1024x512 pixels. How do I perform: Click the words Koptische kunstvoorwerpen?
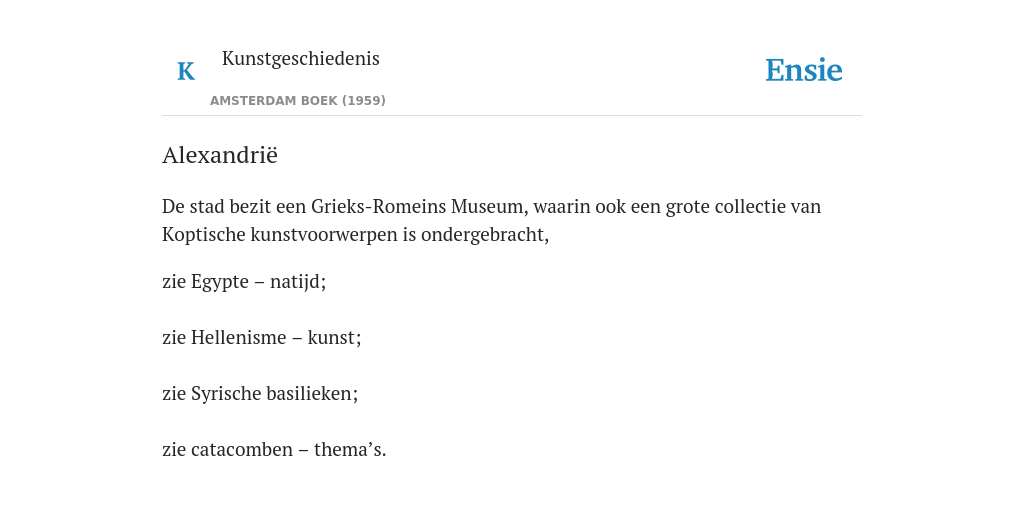[x=280, y=234]
